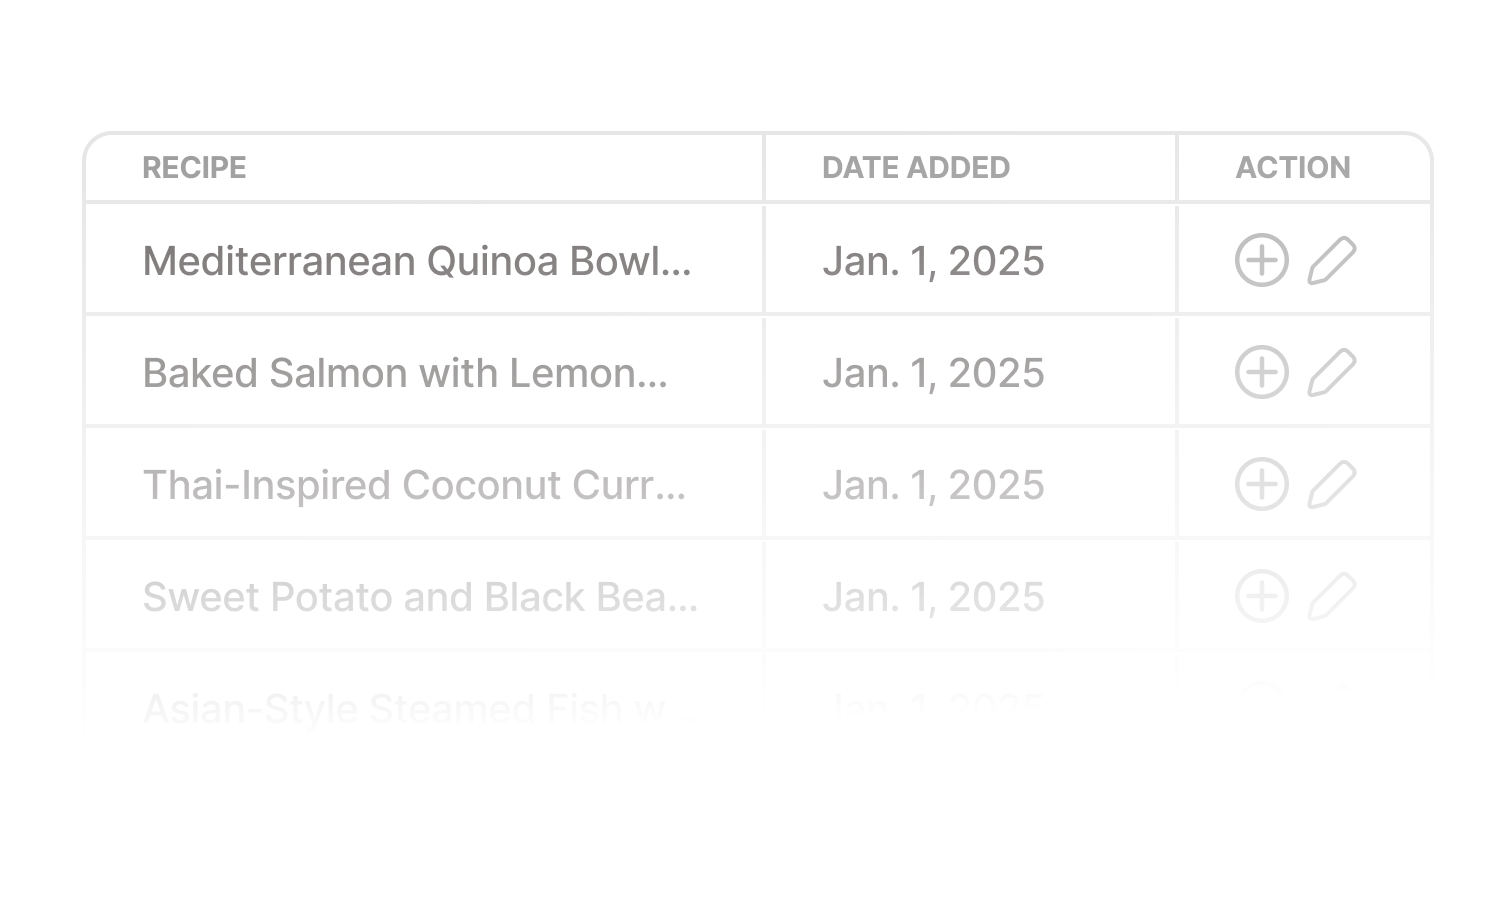Click the ACTION column header
This screenshot has width=1488, height=920.
(1294, 167)
